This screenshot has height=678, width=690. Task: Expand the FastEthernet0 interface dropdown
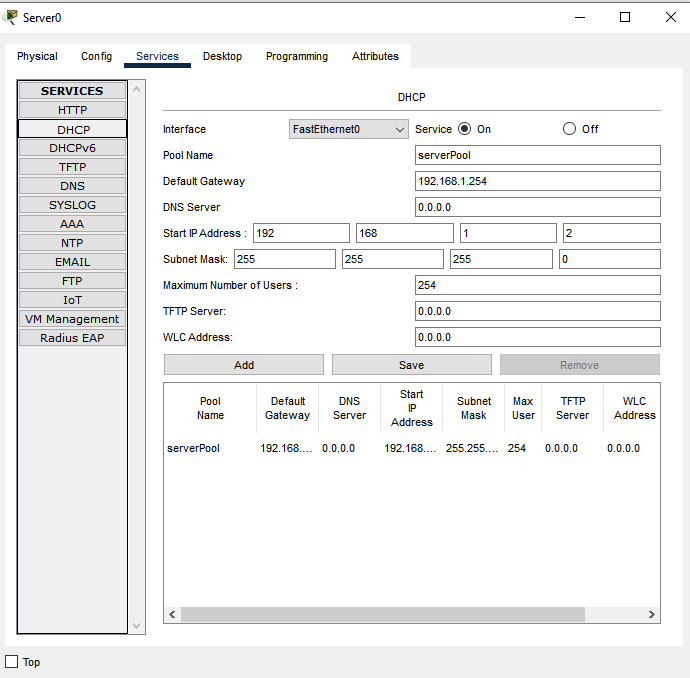coord(348,129)
